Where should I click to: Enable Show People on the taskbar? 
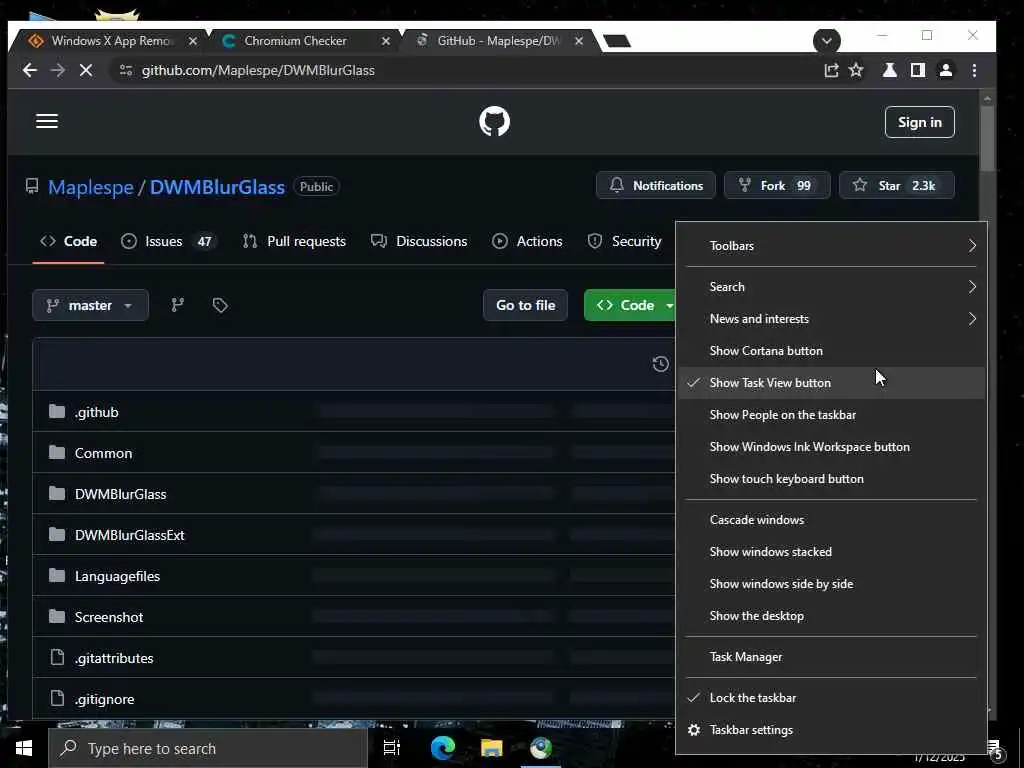(831, 415)
